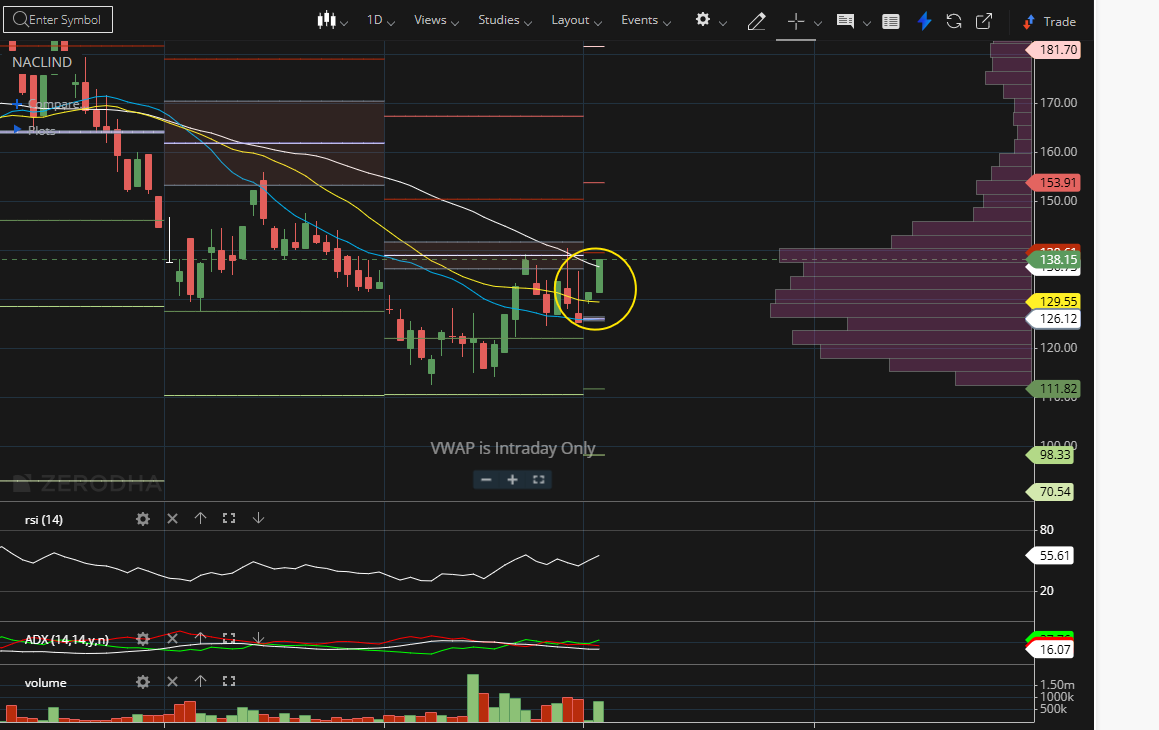Expand the annotation icon dropdown arrow
This screenshot has height=730, width=1159.
pyautogui.click(x=866, y=23)
